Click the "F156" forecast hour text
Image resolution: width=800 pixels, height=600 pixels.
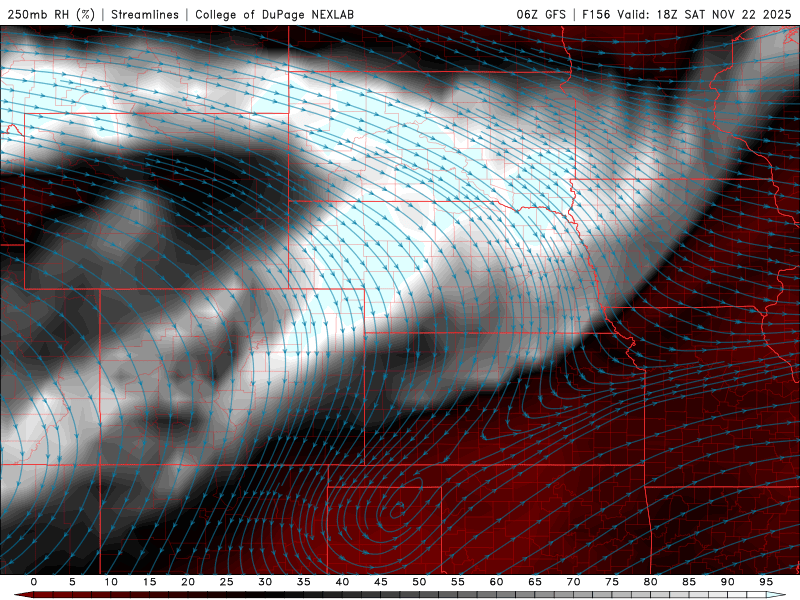596,14
